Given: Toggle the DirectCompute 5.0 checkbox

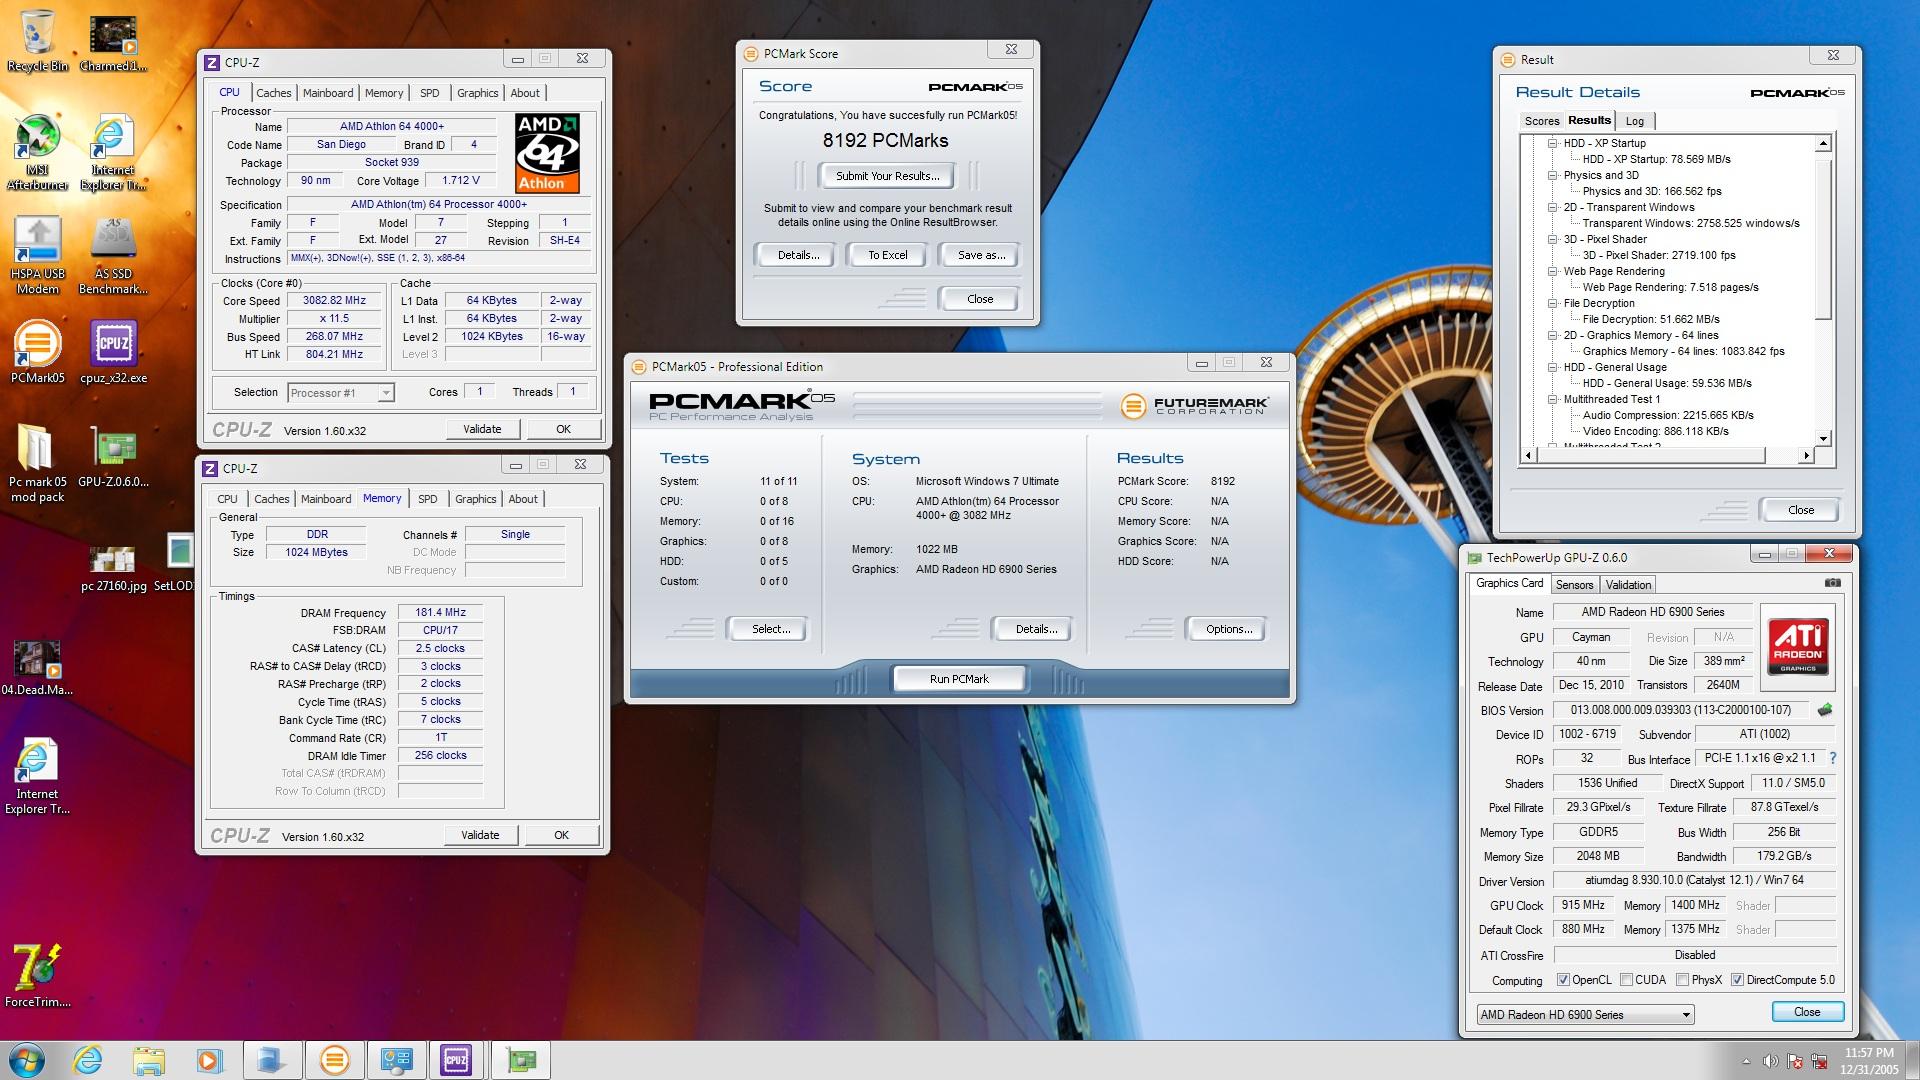Looking at the screenshot, I should point(1738,980).
